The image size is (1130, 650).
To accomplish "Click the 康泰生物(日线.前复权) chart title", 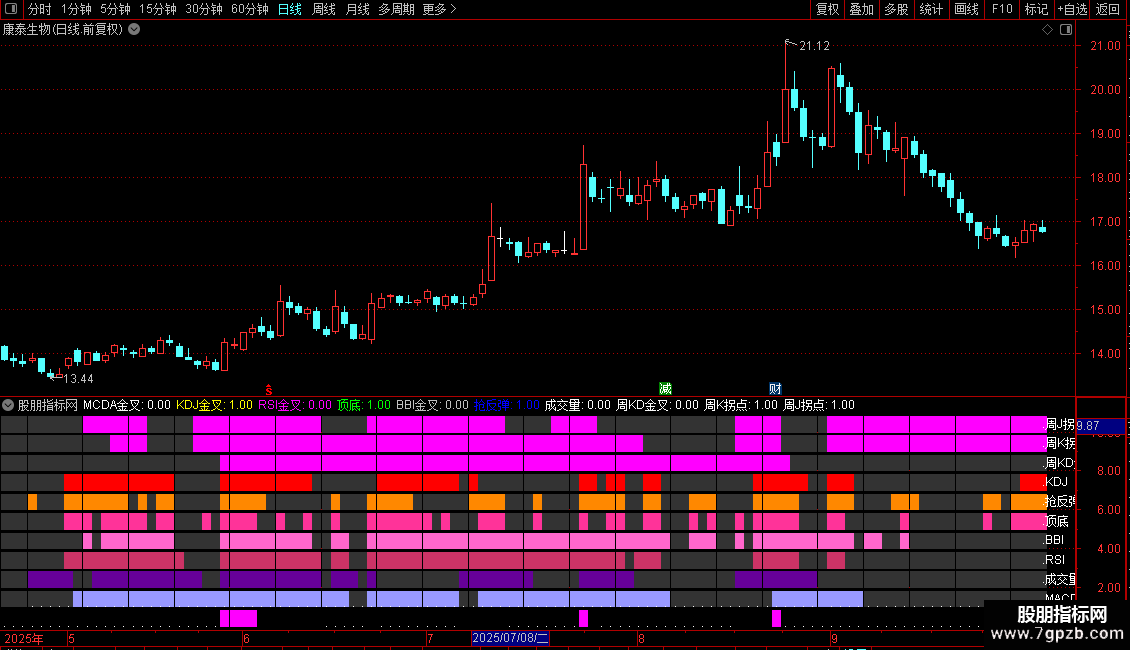I will coord(63,30).
